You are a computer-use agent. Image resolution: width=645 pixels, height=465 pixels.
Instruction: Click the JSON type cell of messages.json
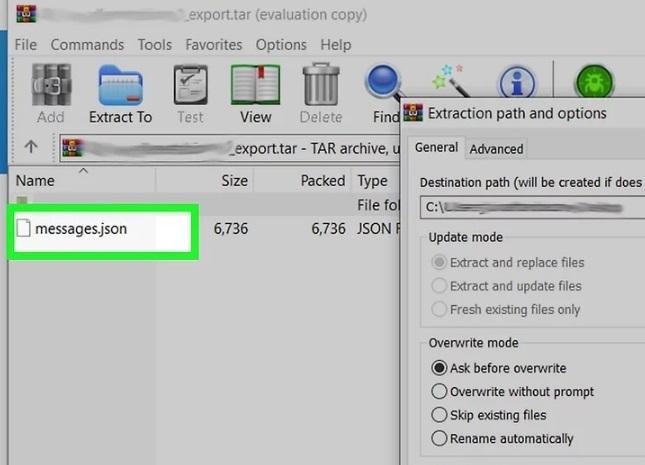click(378, 228)
